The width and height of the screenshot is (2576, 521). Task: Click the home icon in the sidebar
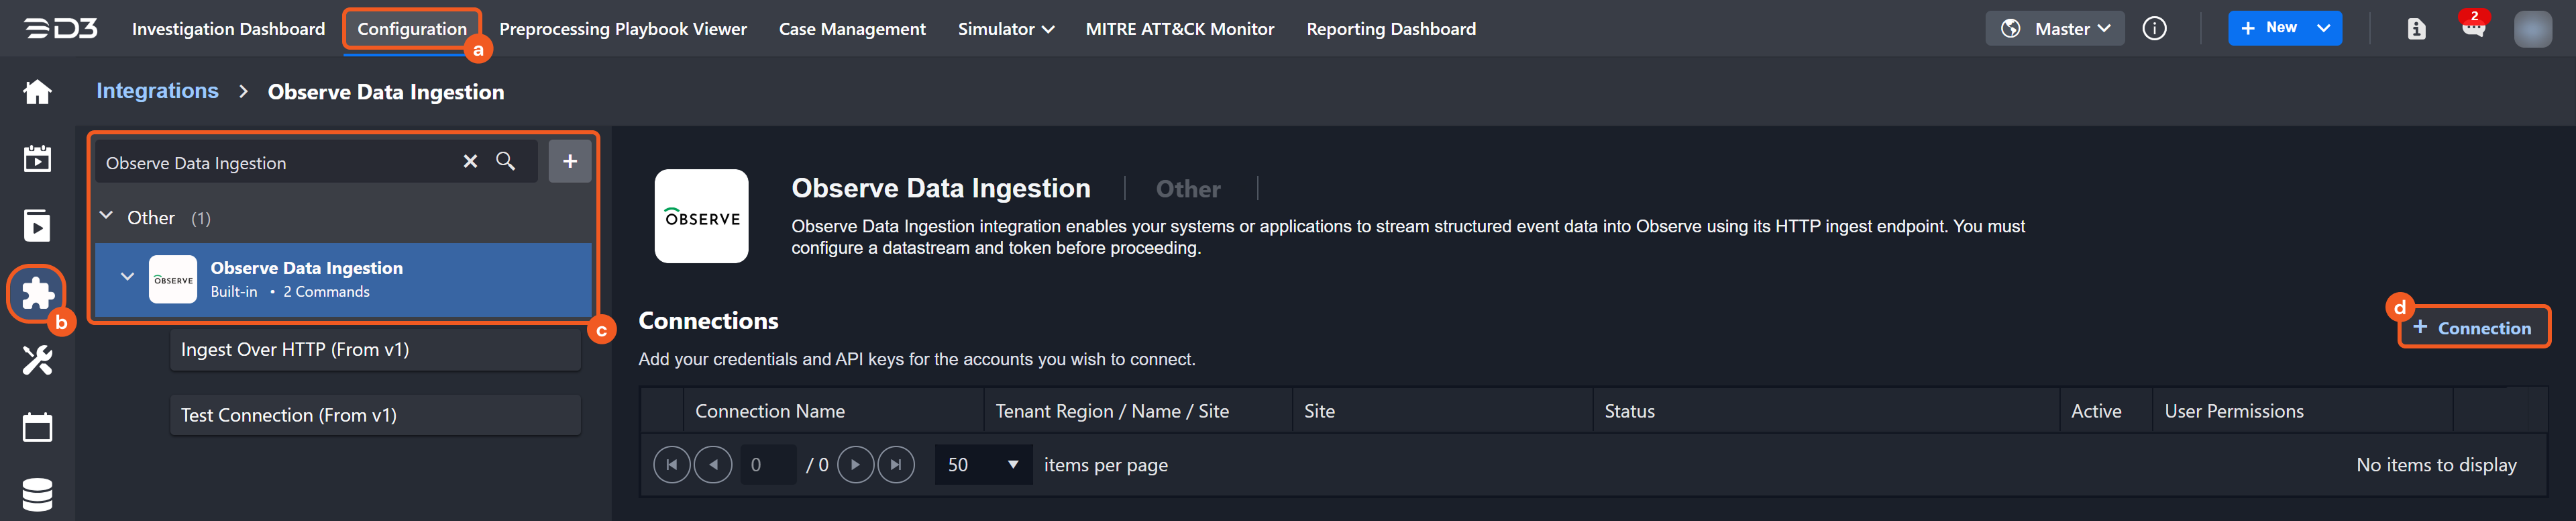[37, 92]
